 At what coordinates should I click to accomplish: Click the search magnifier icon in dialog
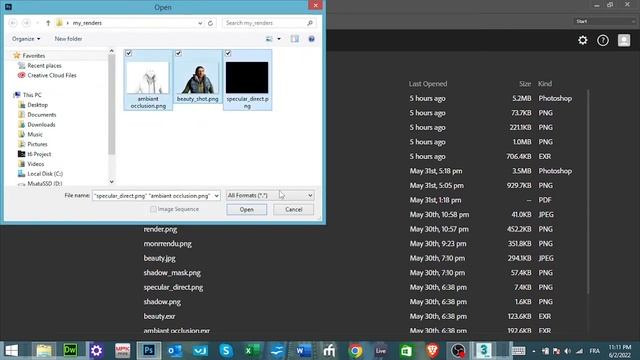tap(310, 23)
